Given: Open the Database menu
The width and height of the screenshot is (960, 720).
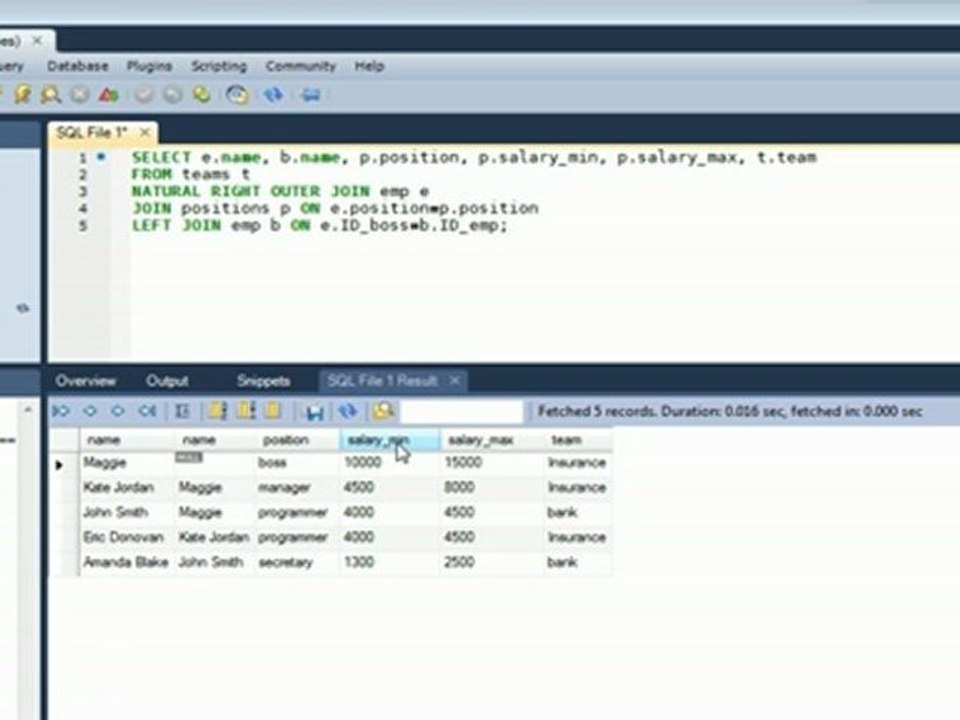Looking at the screenshot, I should pyautogui.click(x=78, y=66).
